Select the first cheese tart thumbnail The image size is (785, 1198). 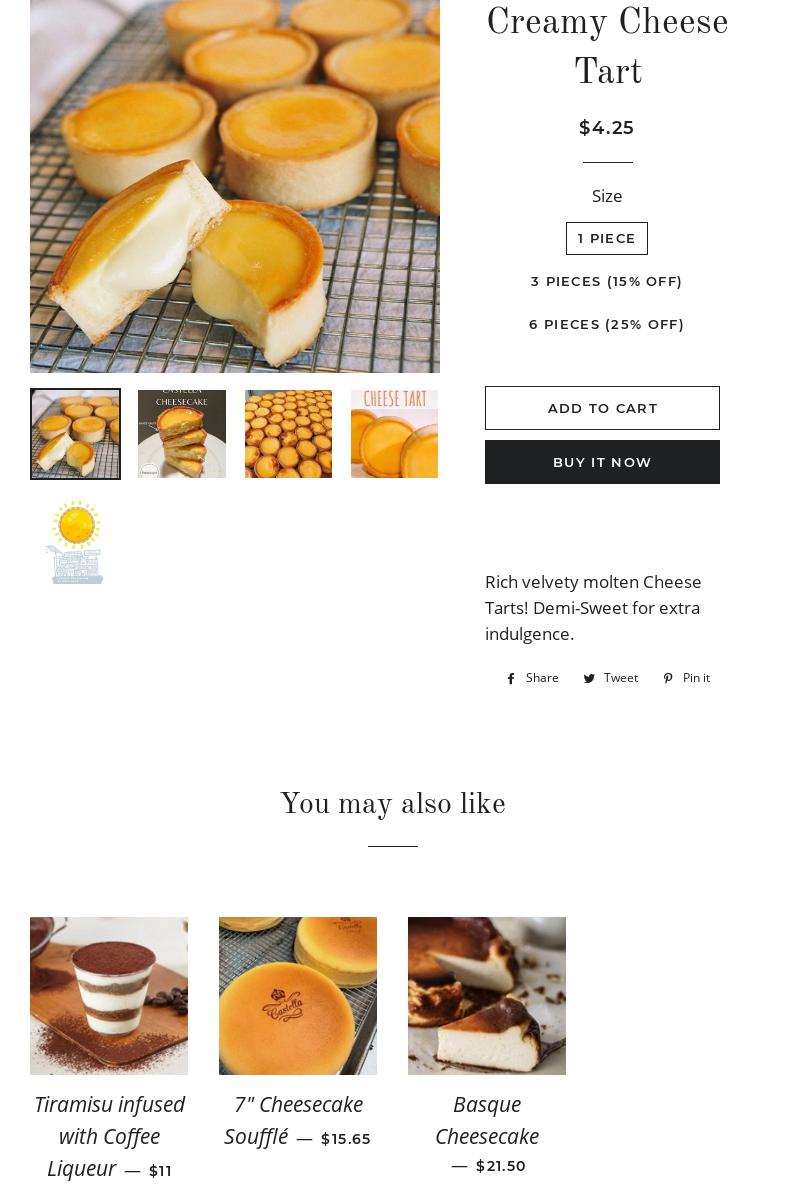(75, 434)
